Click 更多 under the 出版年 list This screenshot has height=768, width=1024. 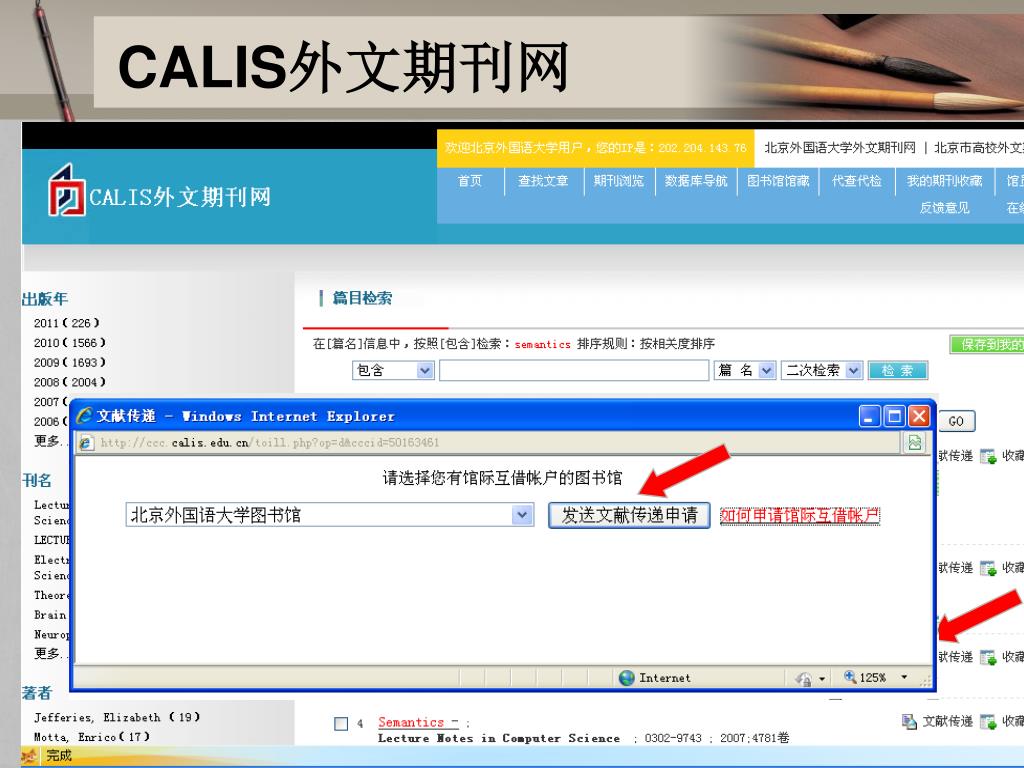tap(48, 441)
